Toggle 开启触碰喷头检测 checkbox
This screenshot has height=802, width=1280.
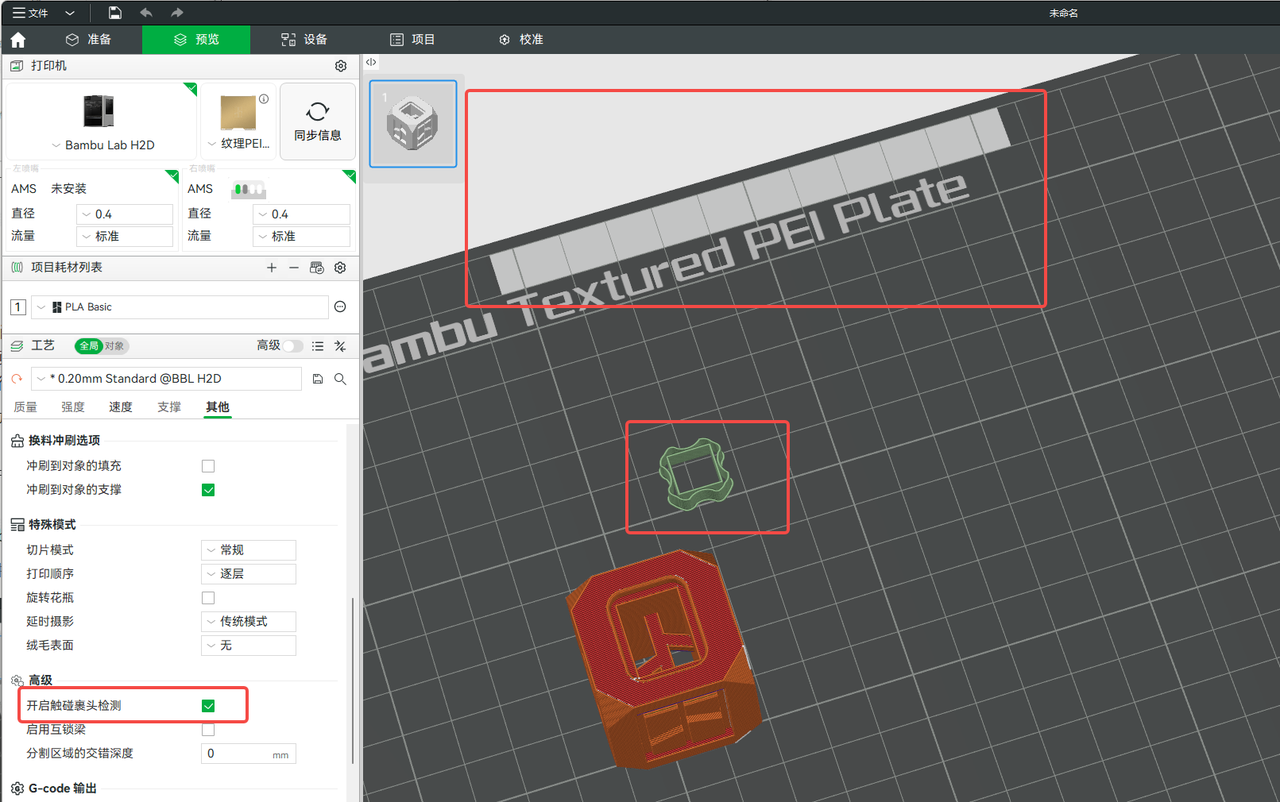(x=208, y=706)
